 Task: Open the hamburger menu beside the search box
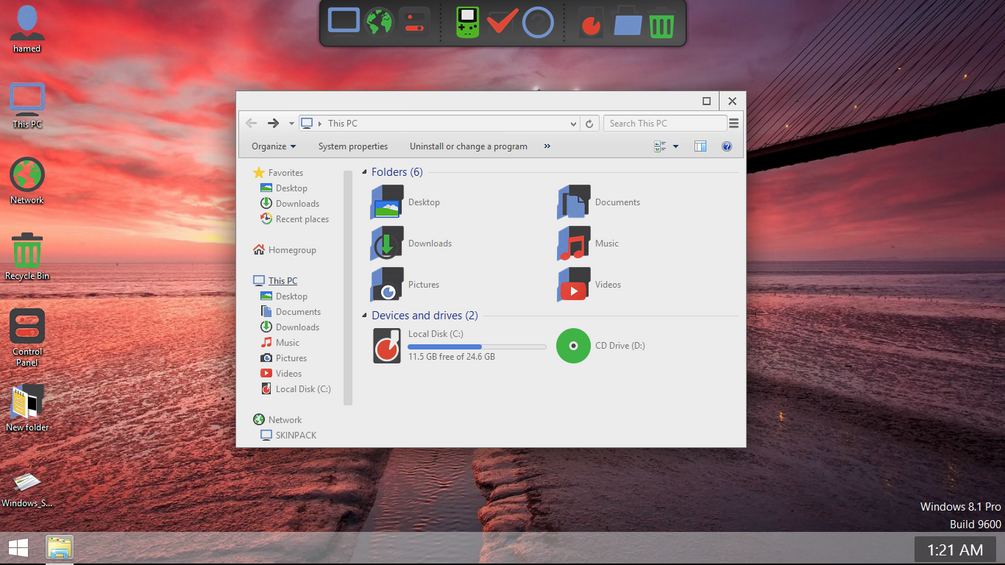(734, 123)
